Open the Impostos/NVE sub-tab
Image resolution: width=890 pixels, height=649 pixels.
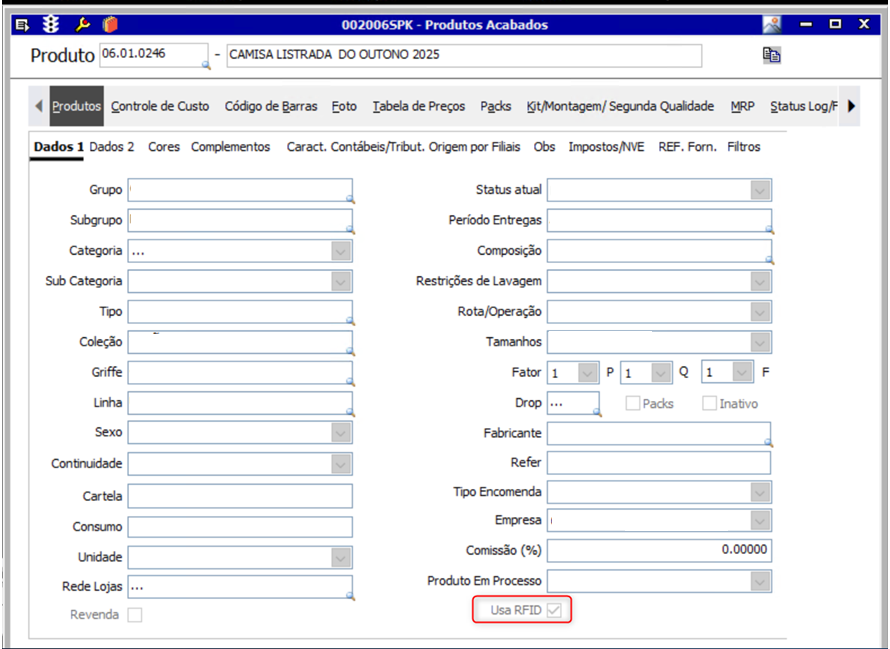point(606,147)
